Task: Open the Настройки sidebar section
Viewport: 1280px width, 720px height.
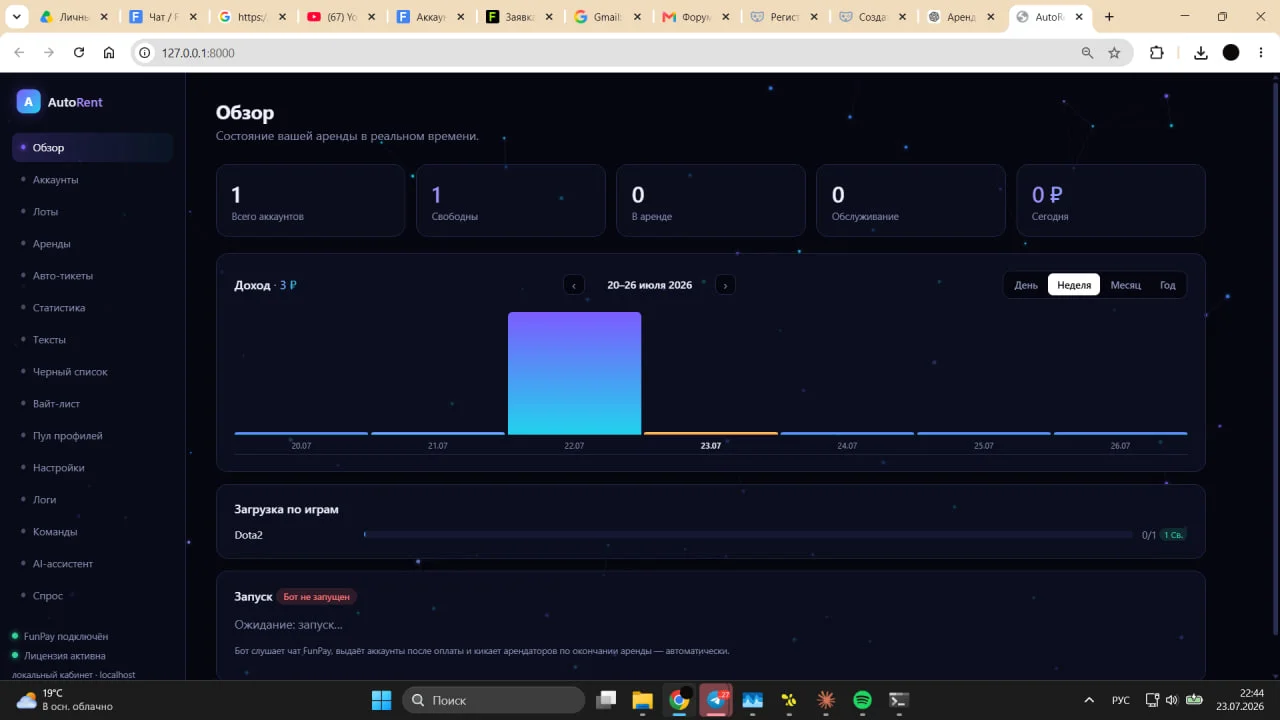Action: coord(92,468)
